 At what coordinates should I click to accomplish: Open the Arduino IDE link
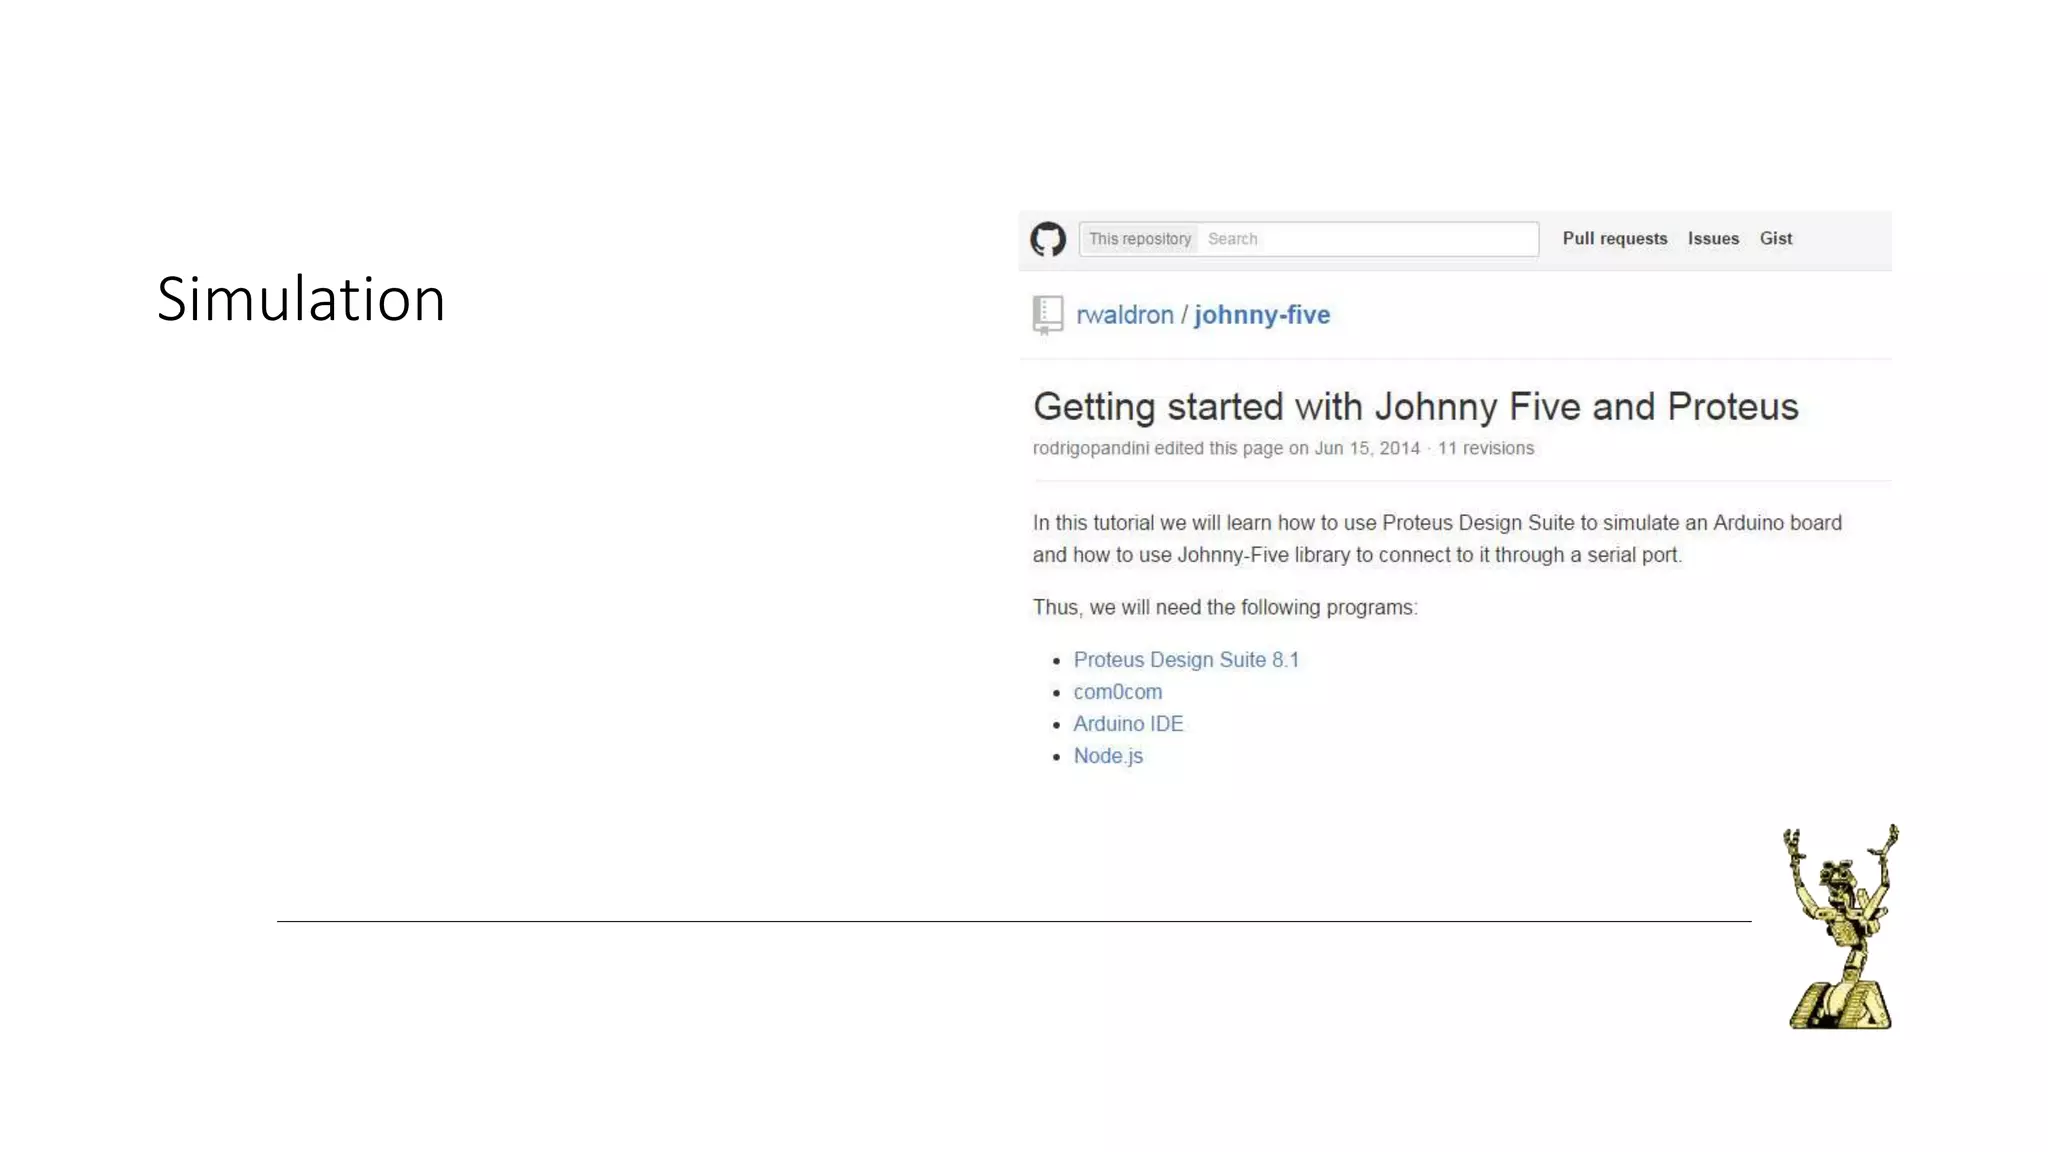click(x=1128, y=724)
